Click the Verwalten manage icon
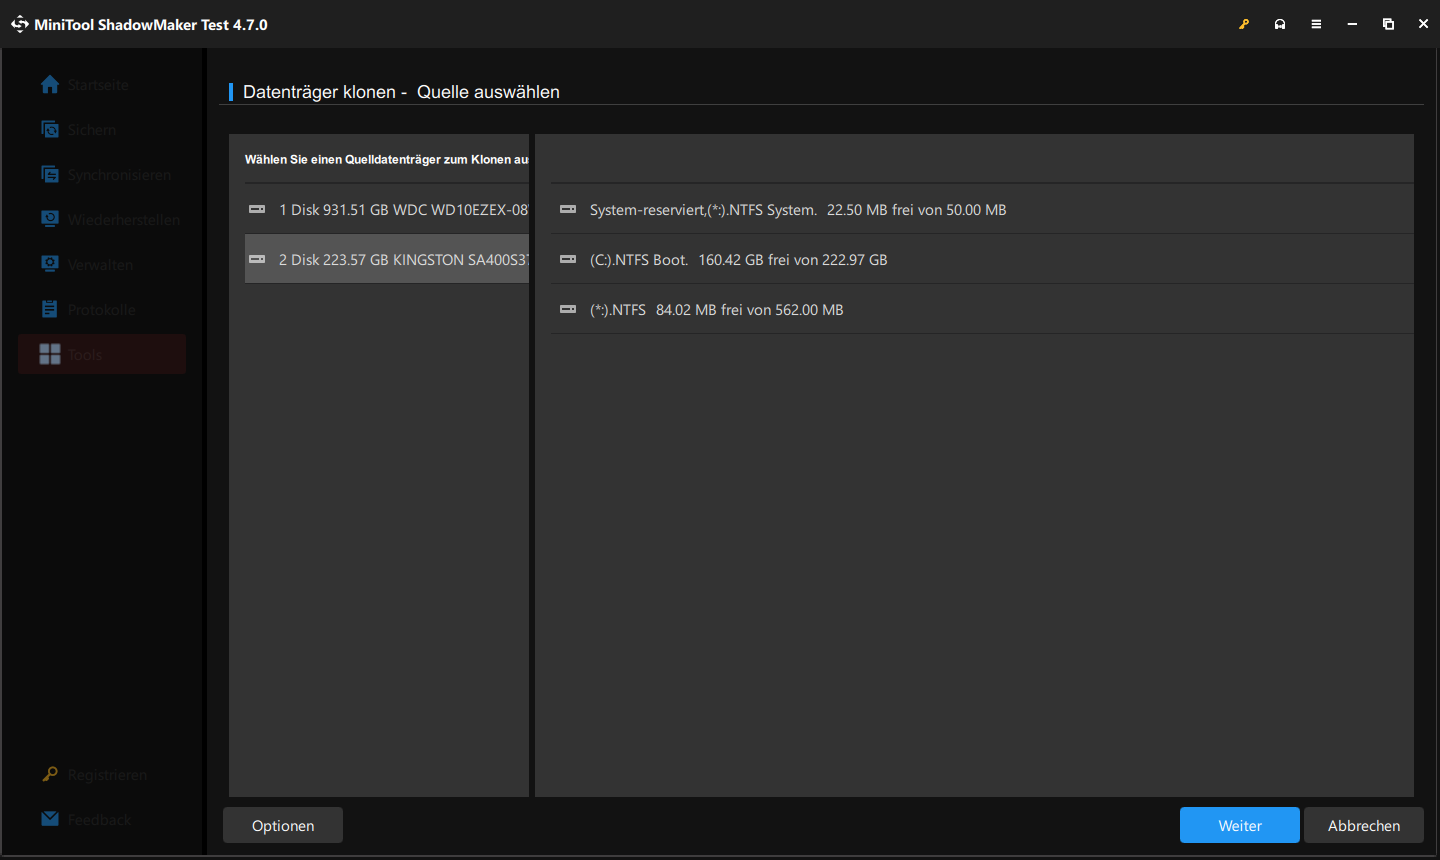This screenshot has width=1440, height=860. [x=50, y=264]
